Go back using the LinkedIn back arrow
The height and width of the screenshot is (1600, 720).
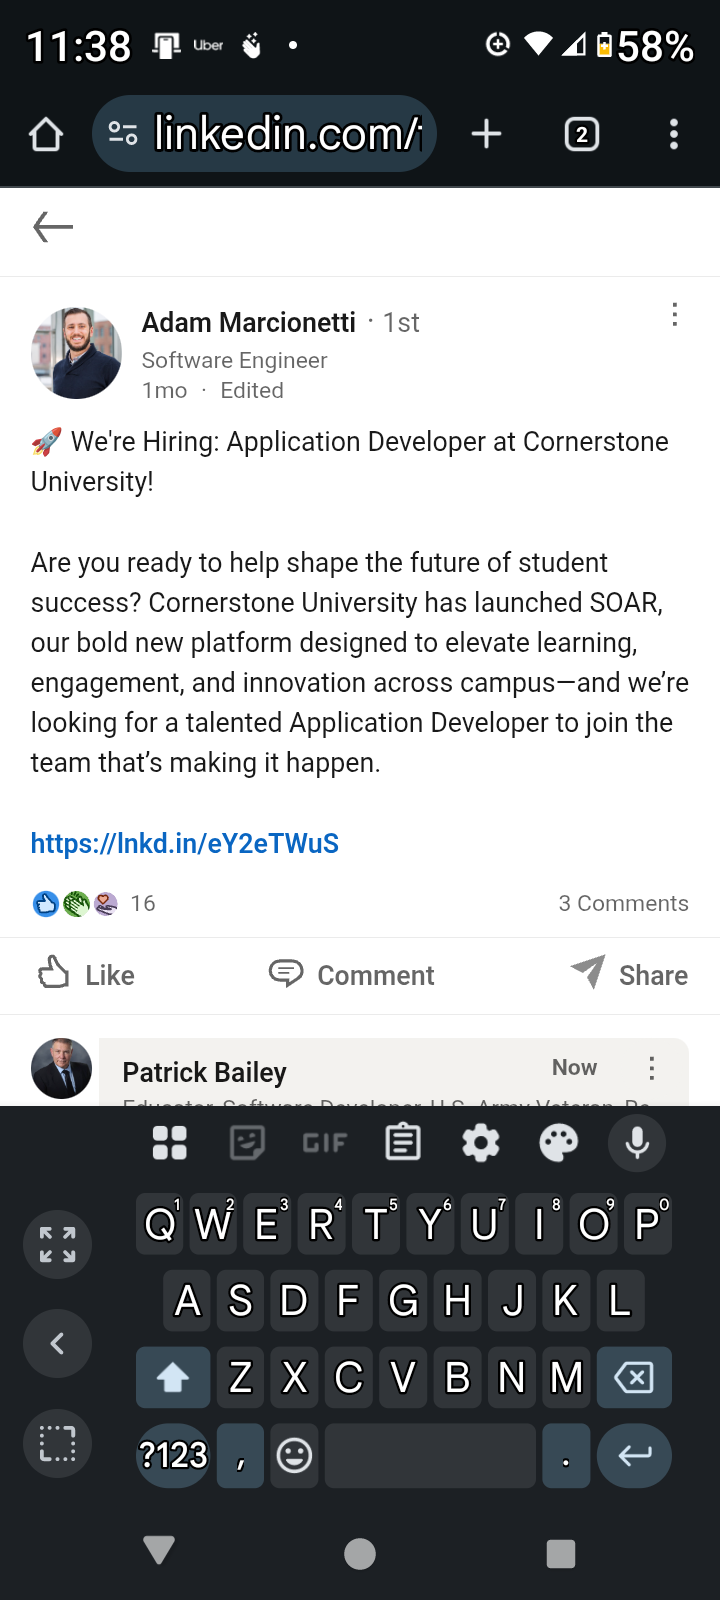click(53, 227)
